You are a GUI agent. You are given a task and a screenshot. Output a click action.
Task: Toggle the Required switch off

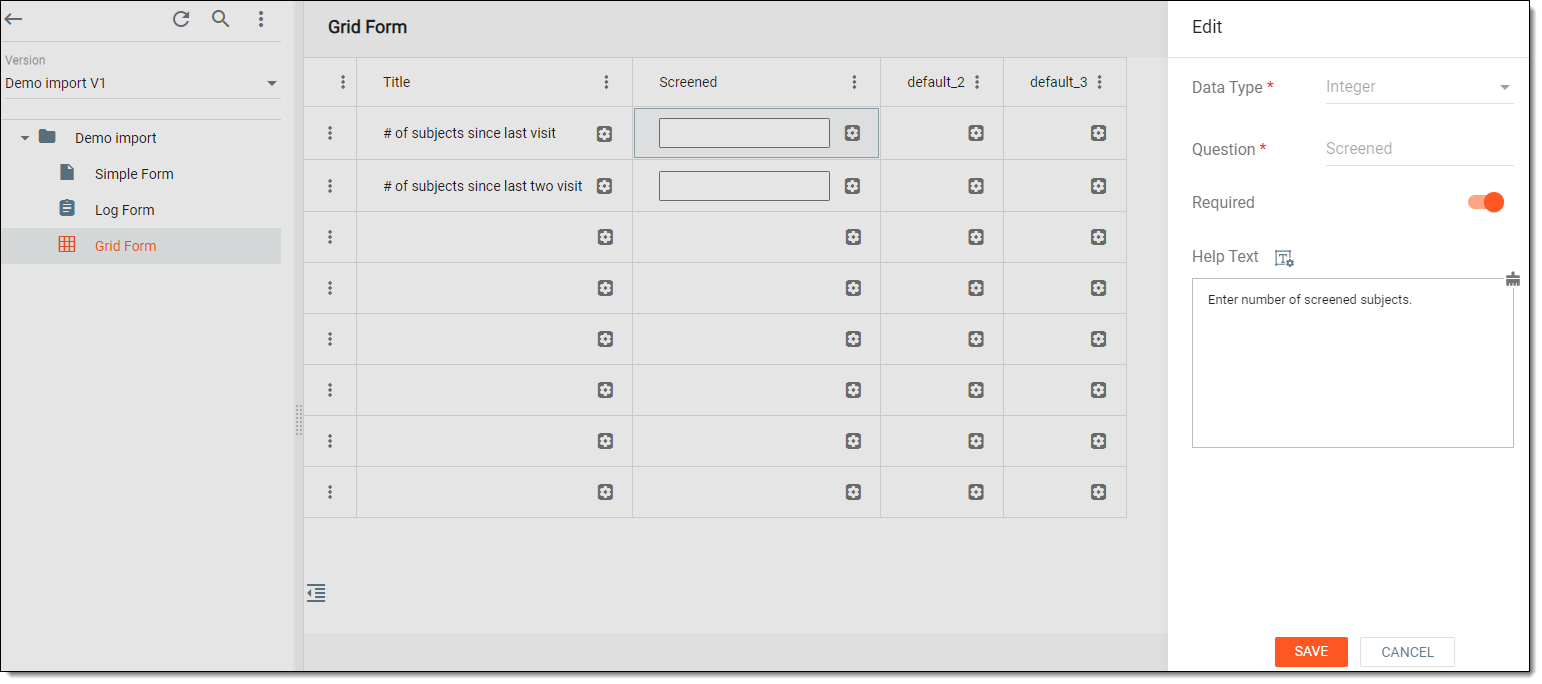point(1486,202)
